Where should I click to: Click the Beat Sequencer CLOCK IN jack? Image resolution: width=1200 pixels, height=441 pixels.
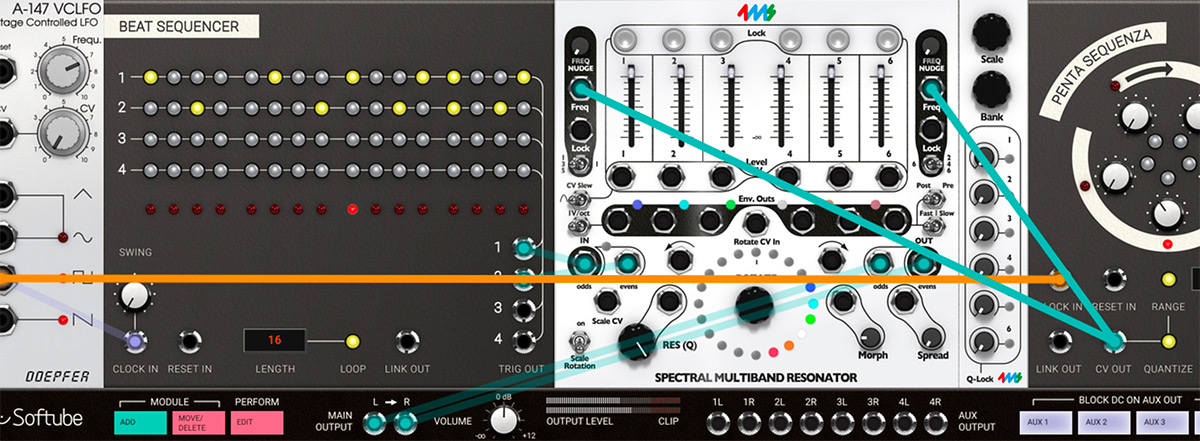(x=136, y=342)
